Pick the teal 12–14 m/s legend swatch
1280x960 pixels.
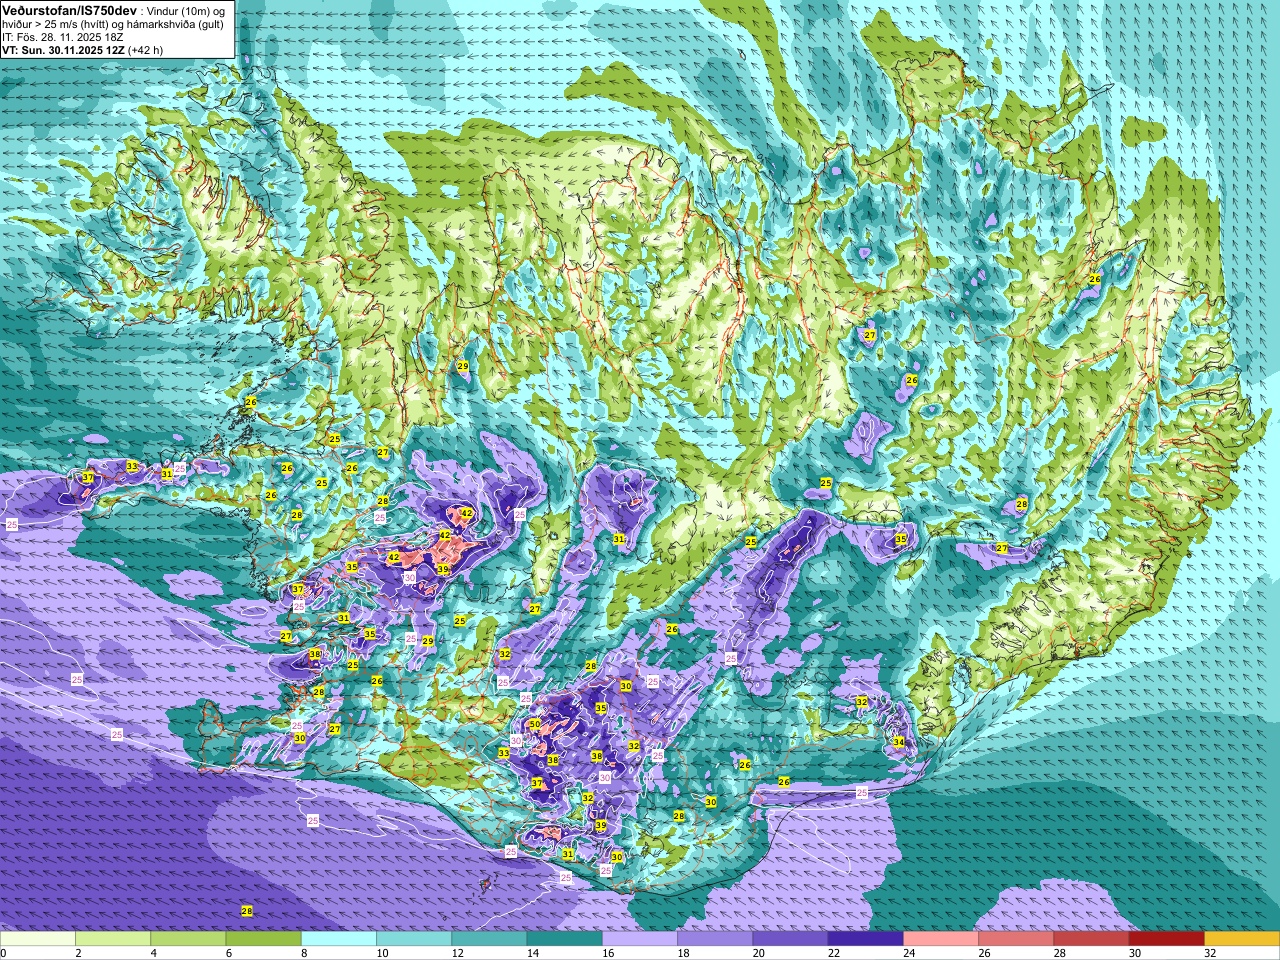[489, 939]
